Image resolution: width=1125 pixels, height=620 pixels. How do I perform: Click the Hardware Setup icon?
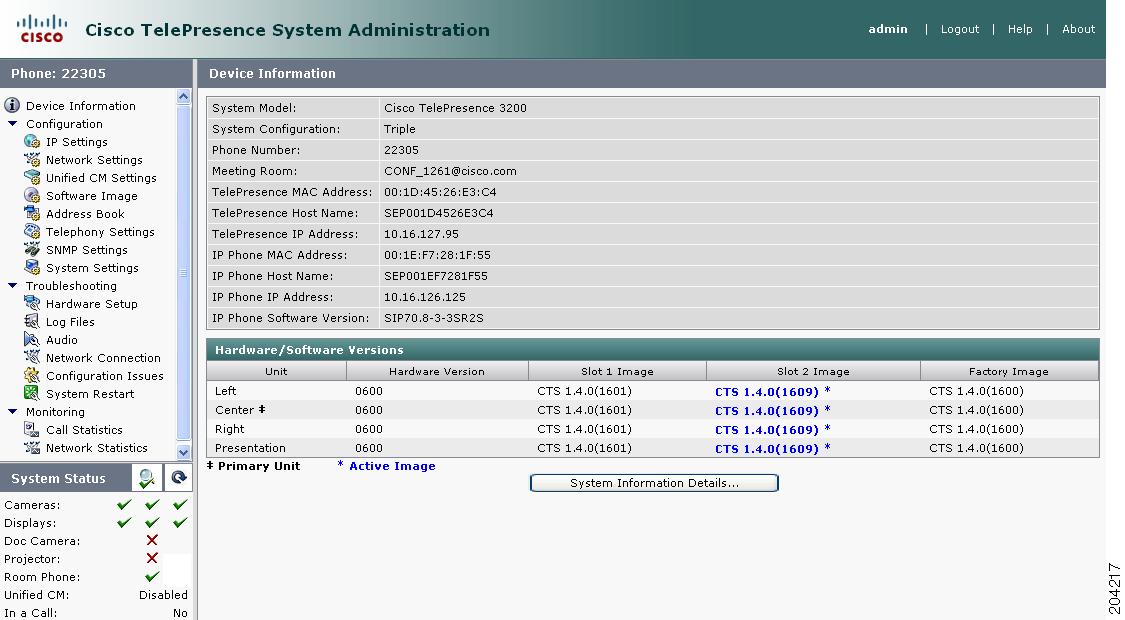tap(32, 303)
